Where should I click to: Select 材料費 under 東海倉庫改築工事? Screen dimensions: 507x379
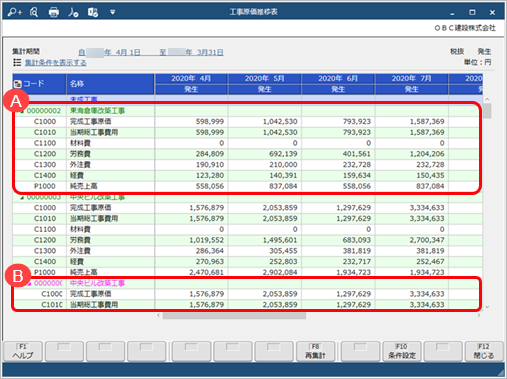(x=80, y=143)
